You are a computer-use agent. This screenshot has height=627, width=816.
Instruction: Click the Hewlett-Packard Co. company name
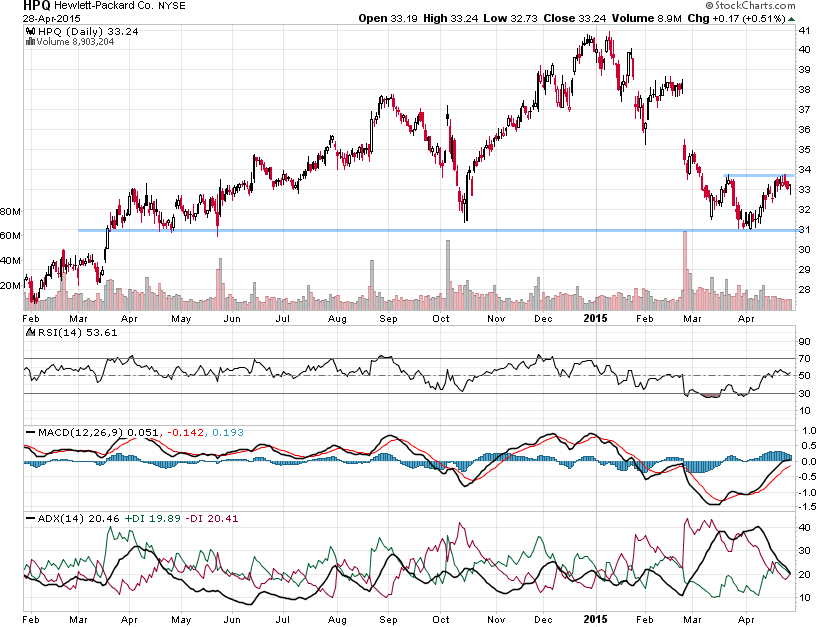pyautogui.click(x=105, y=6)
